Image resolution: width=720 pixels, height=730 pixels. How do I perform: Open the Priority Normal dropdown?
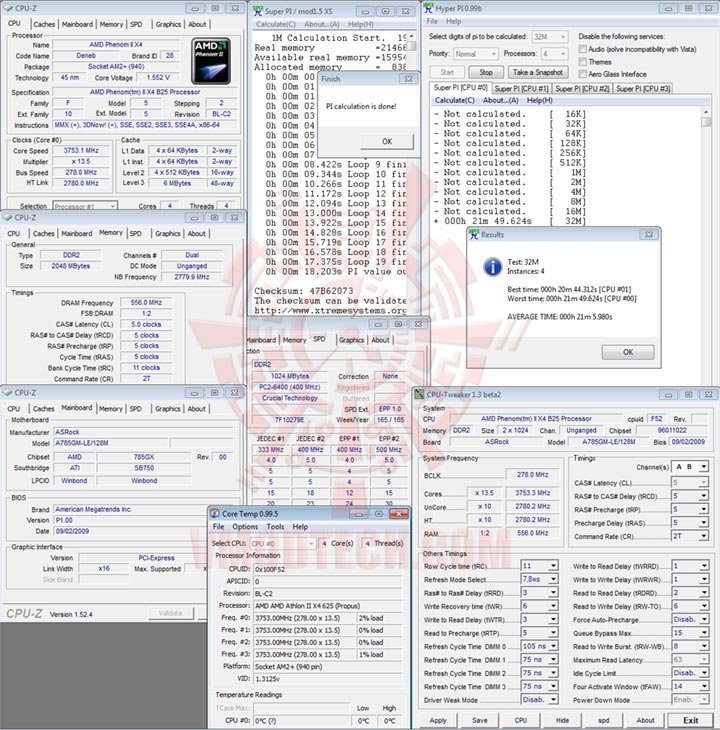(x=476, y=54)
